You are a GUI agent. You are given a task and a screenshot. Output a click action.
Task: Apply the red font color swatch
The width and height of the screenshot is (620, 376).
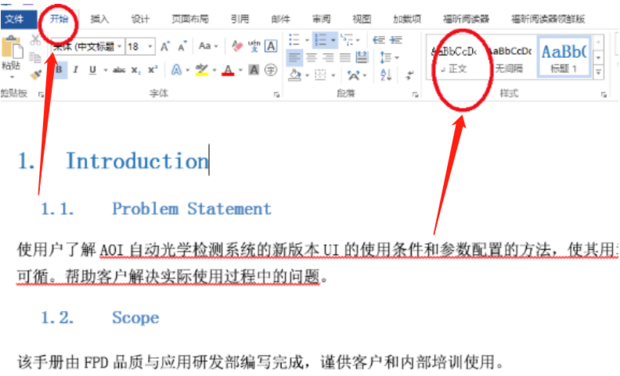(228, 70)
